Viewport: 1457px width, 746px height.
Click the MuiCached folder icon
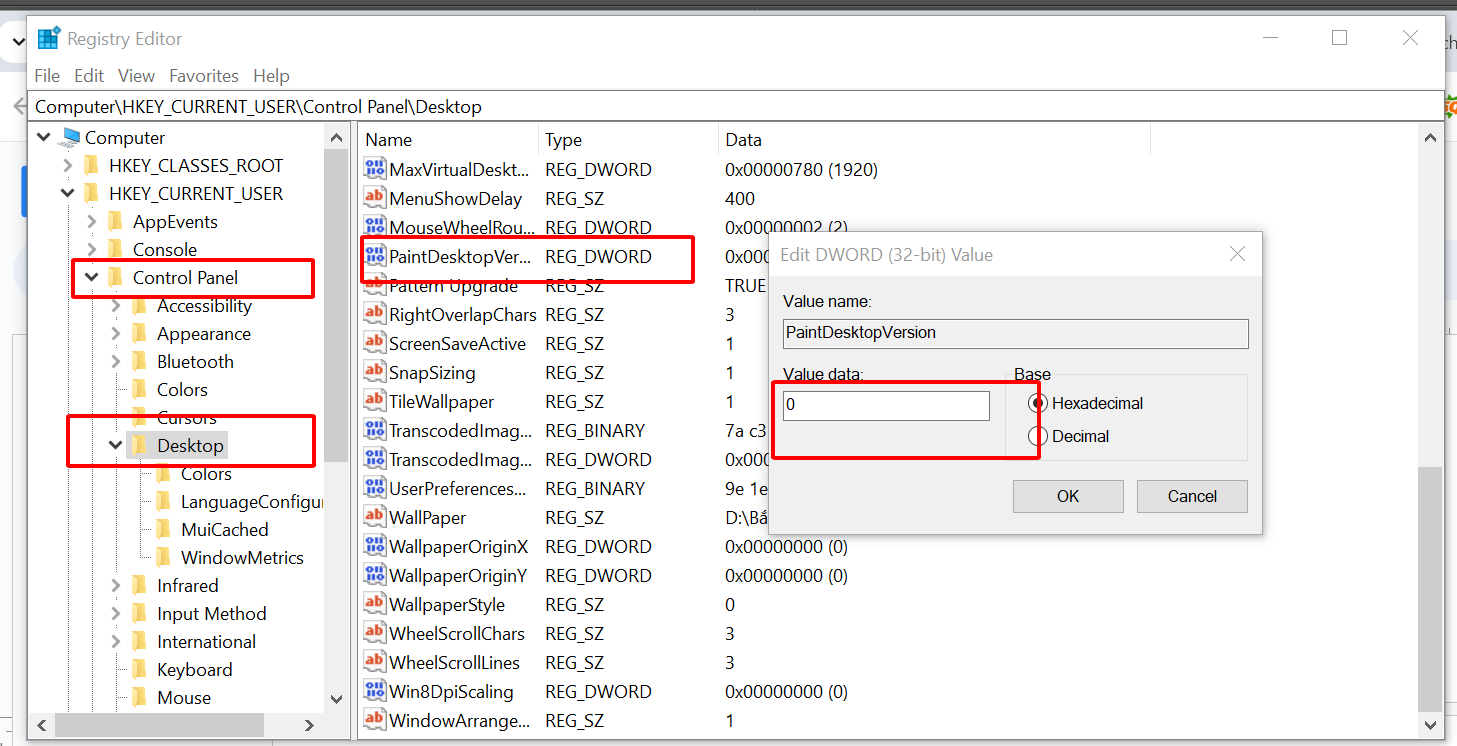click(164, 530)
